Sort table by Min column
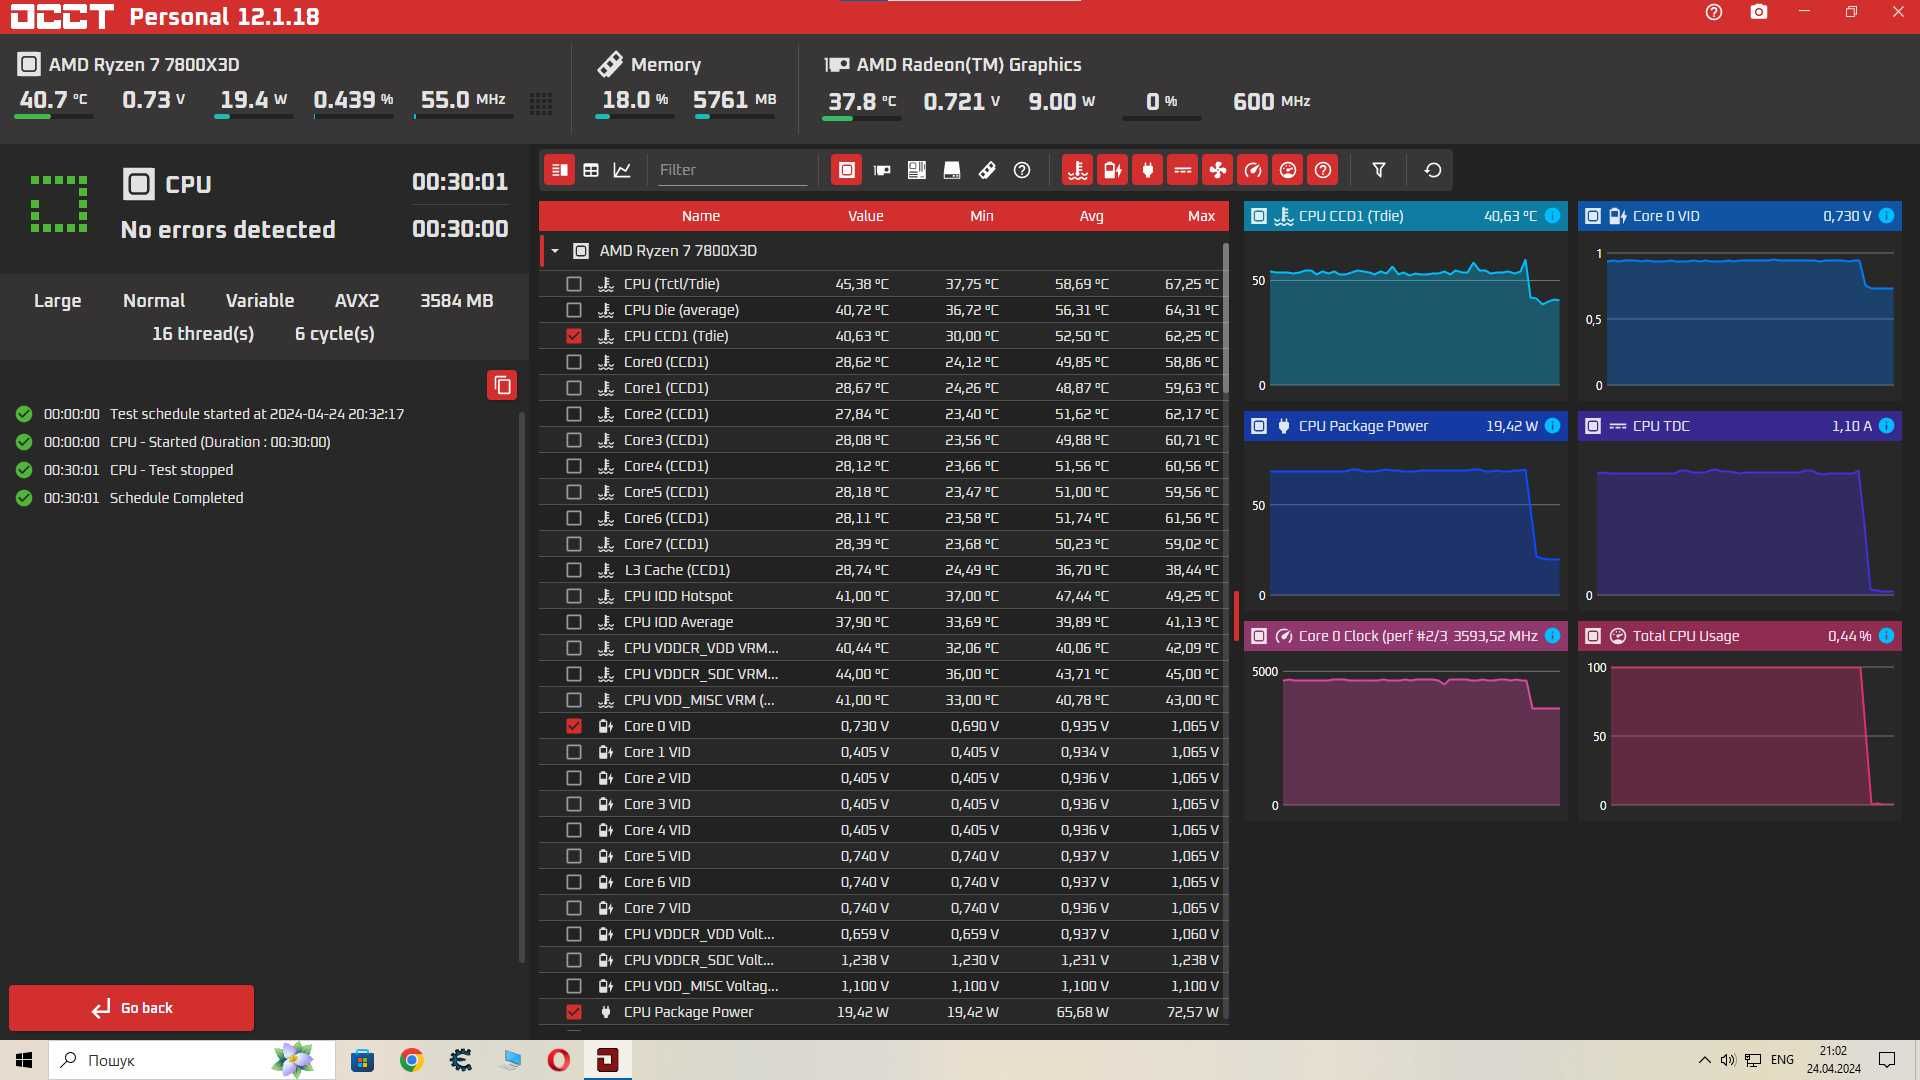This screenshot has width=1920, height=1080. point(981,216)
